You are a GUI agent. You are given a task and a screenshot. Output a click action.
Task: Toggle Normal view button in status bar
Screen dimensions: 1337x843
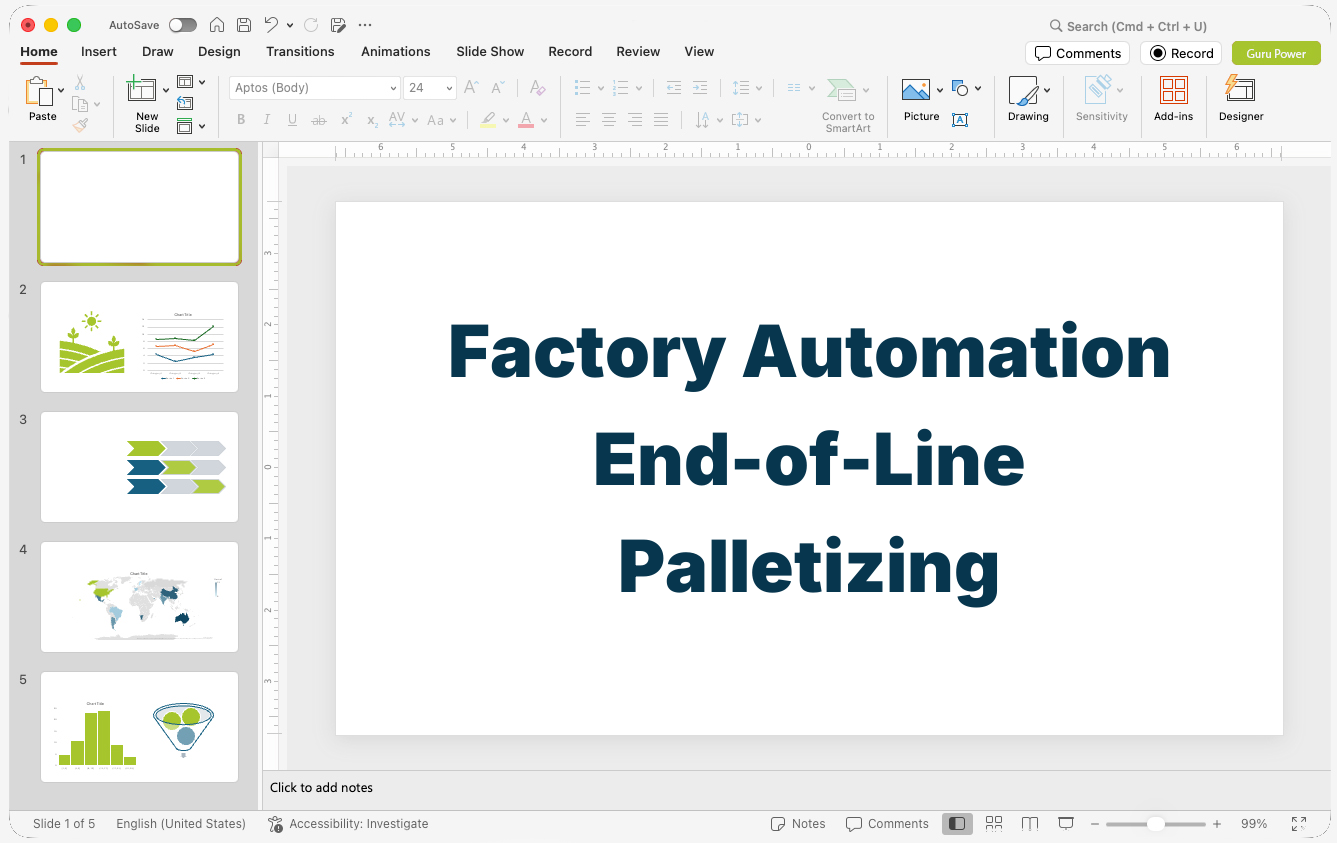[958, 823]
